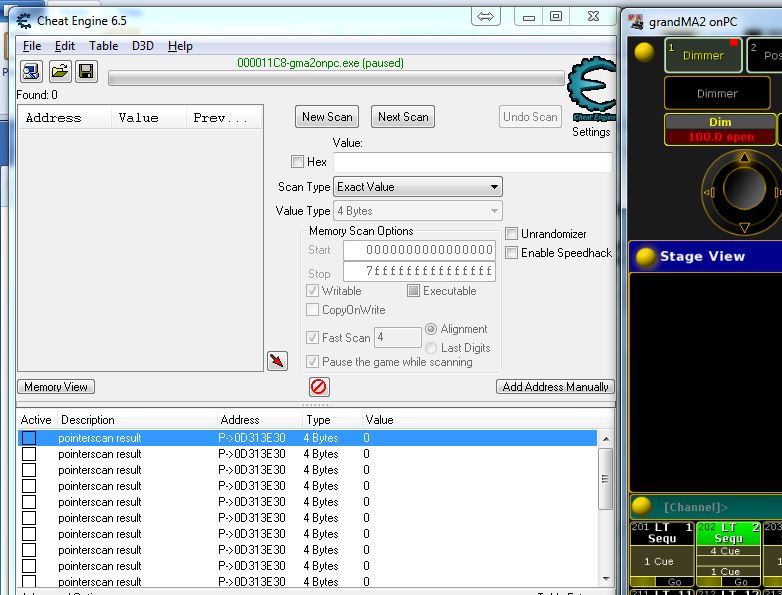This screenshot has height=595, width=782.
Task: Toggle the Writable checkbox
Action: [x=312, y=290]
